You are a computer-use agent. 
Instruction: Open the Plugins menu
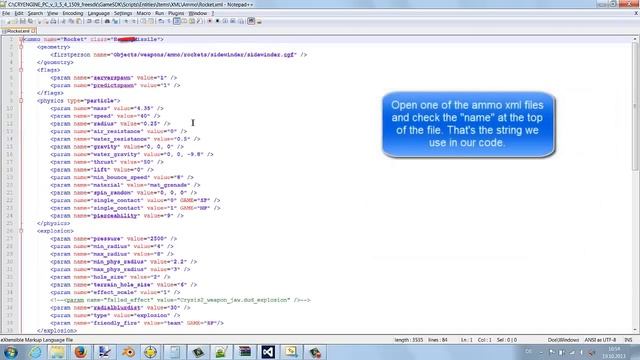coord(176,13)
